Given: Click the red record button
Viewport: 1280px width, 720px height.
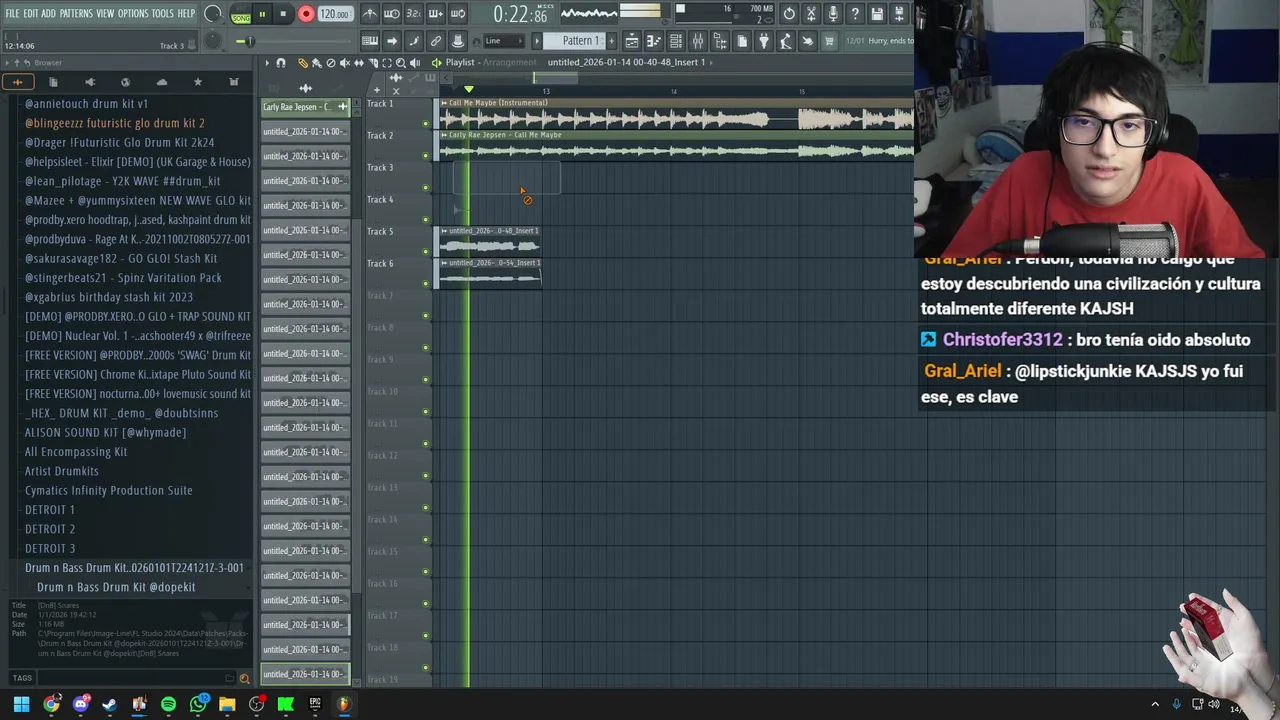Looking at the screenshot, I should [x=306, y=14].
